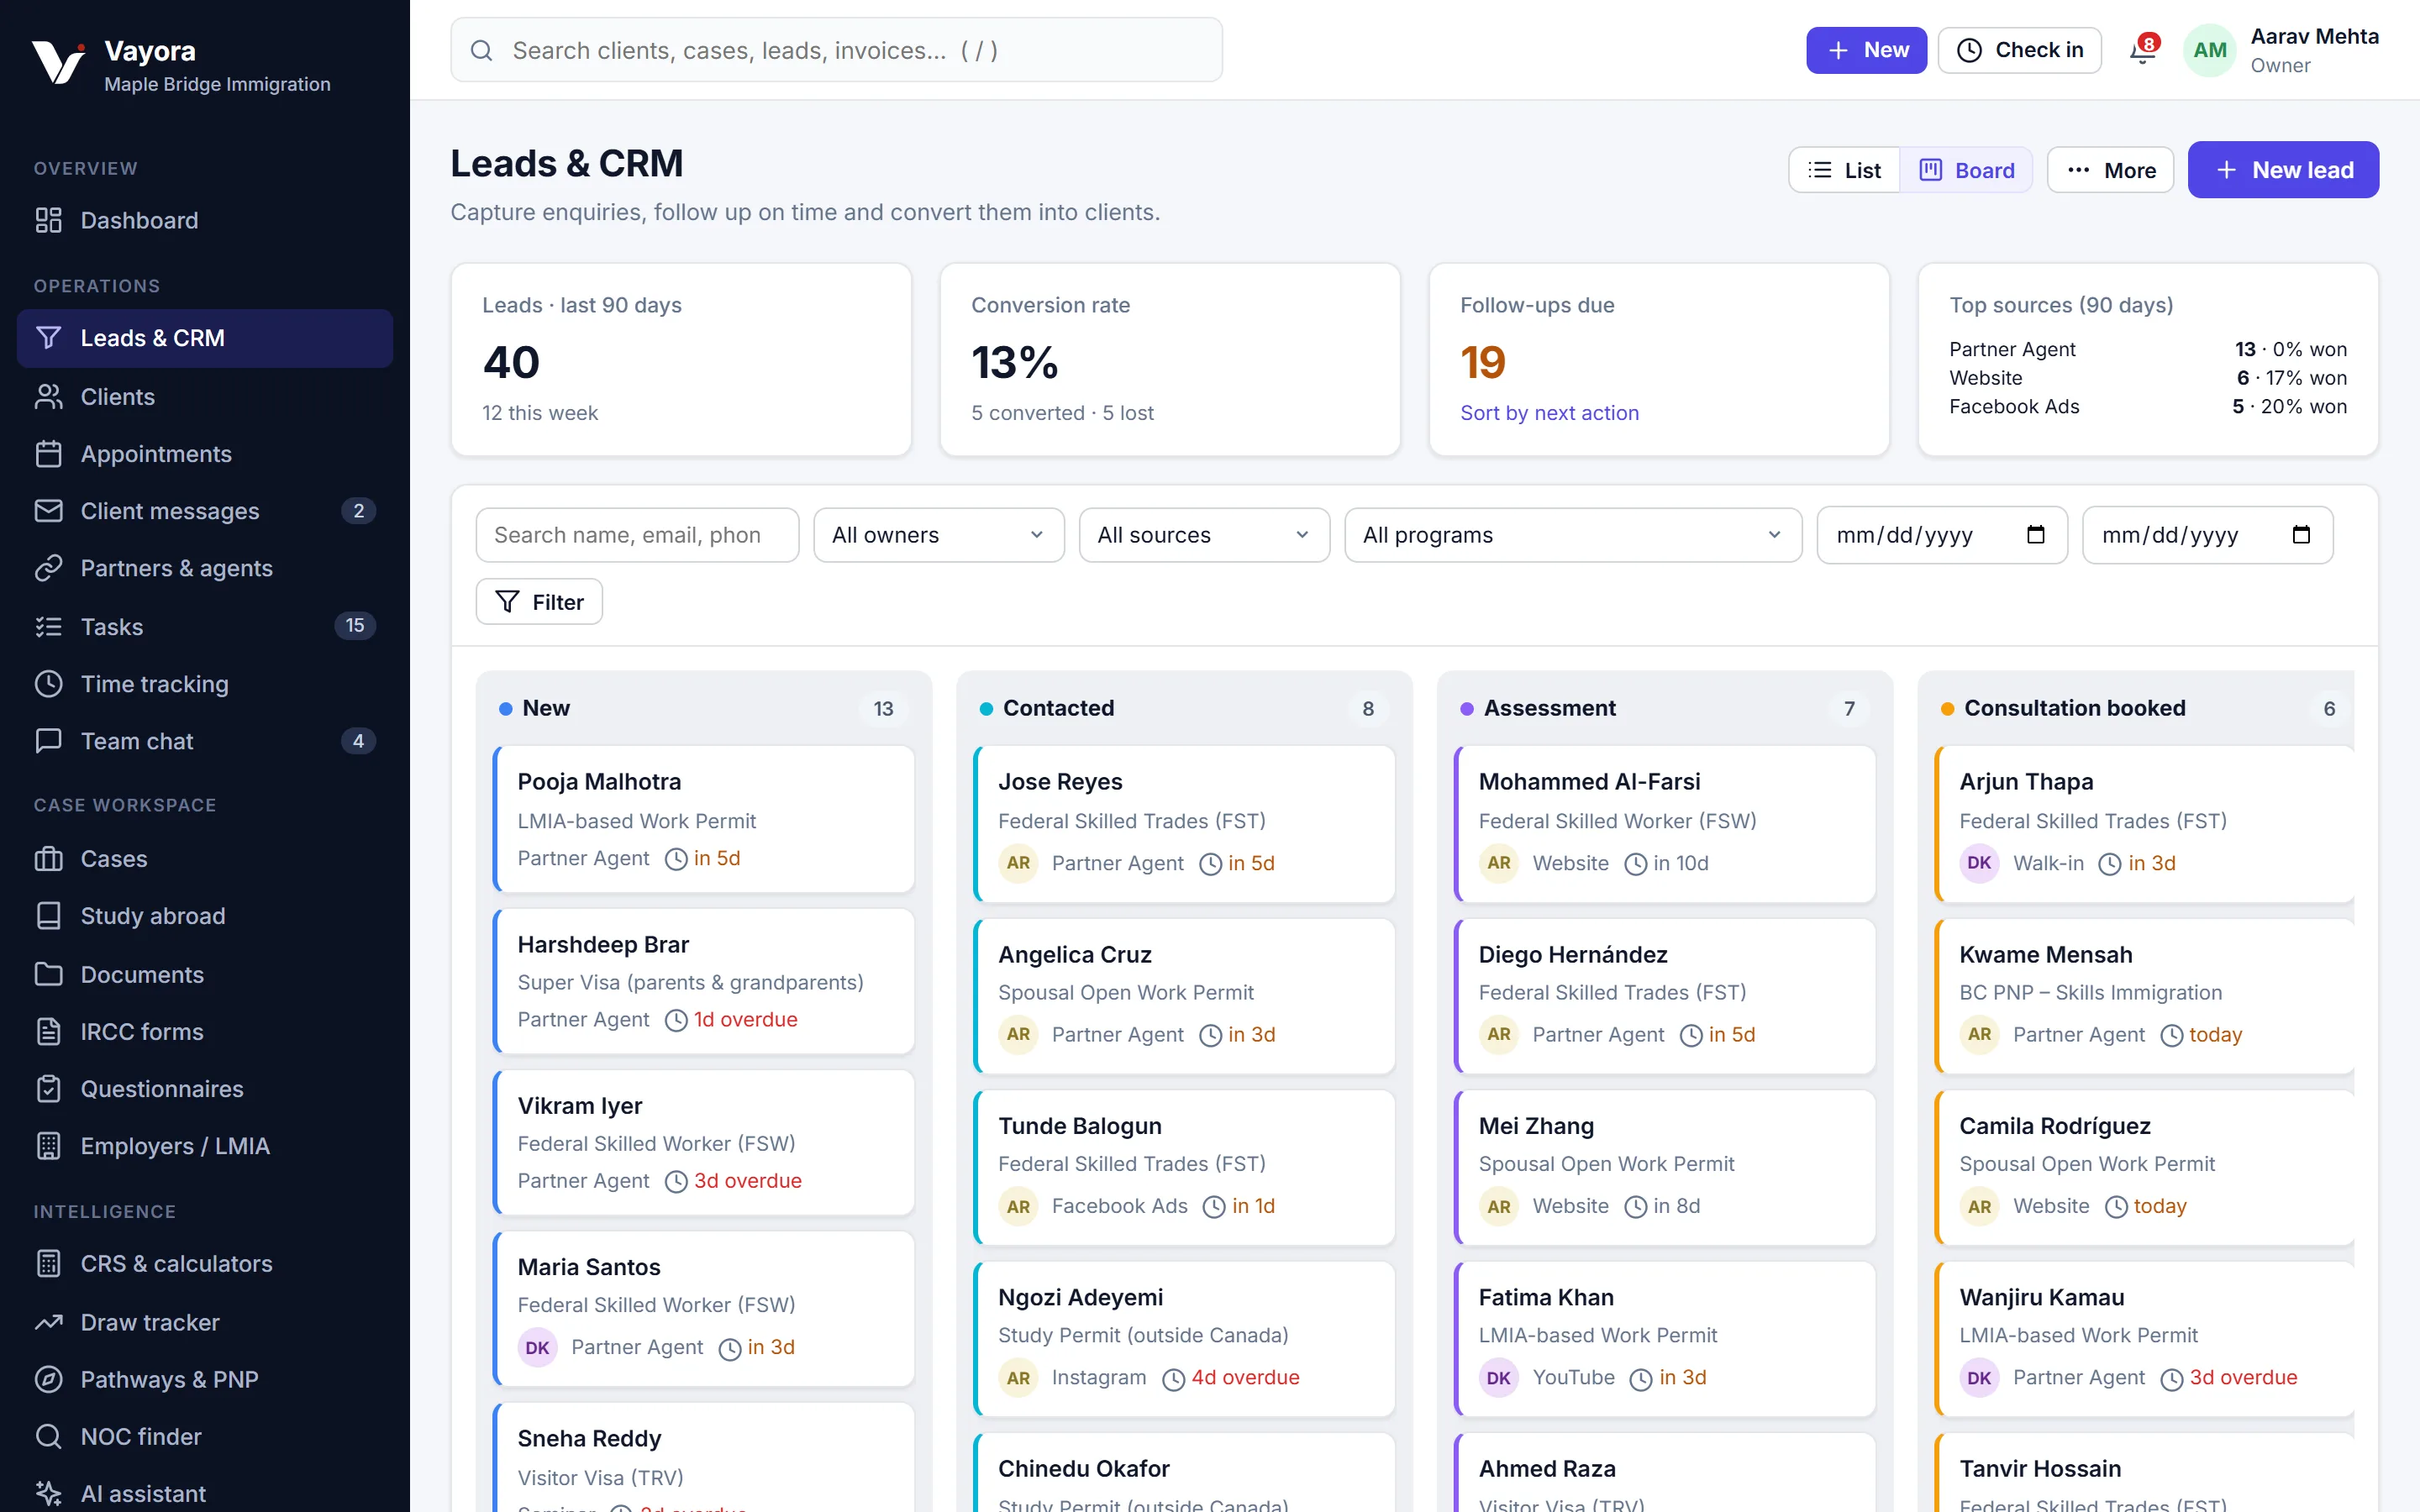Open IRCC forms
Screen dimensions: 2420x1512
click(205, 1031)
